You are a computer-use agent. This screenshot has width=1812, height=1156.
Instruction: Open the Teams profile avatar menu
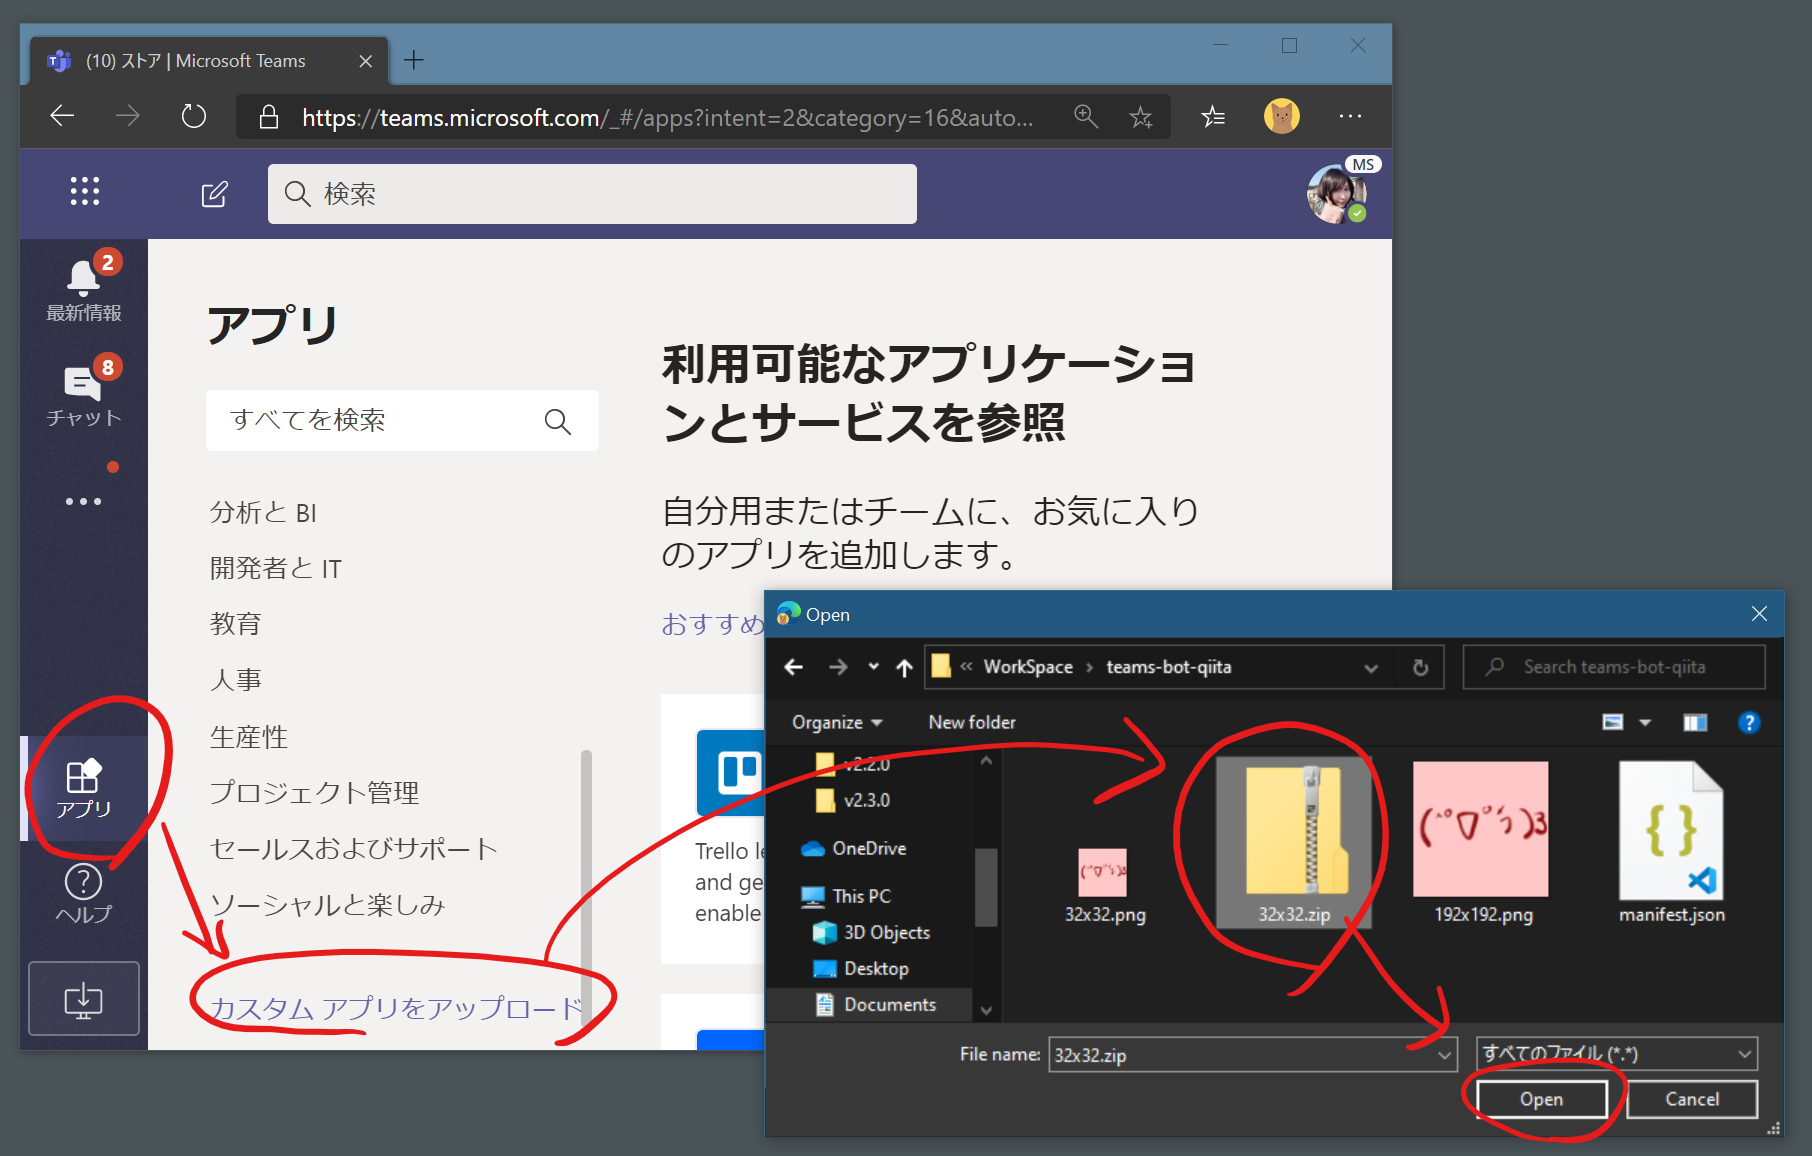point(1337,193)
